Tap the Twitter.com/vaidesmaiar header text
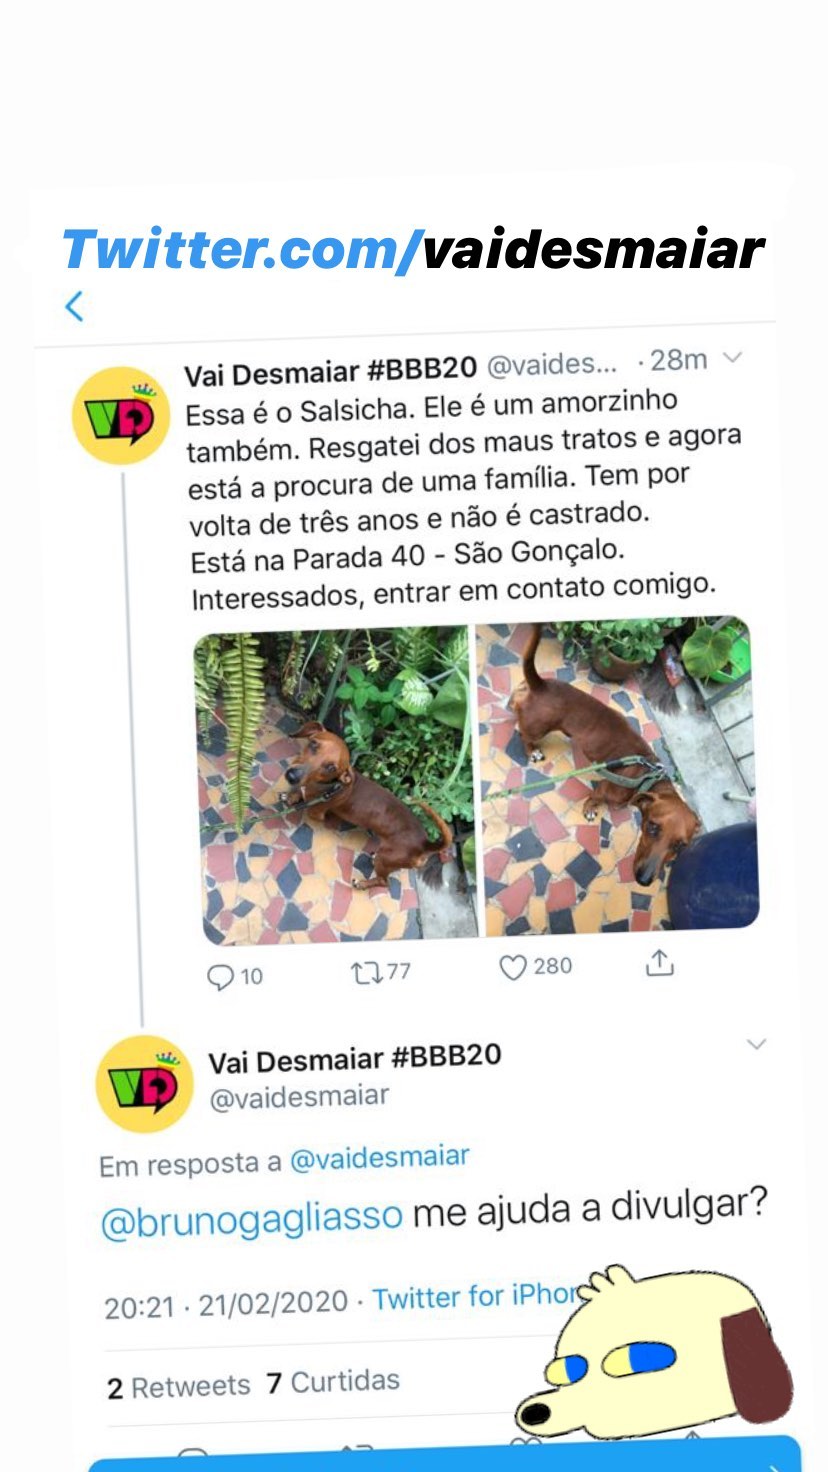 tap(414, 250)
